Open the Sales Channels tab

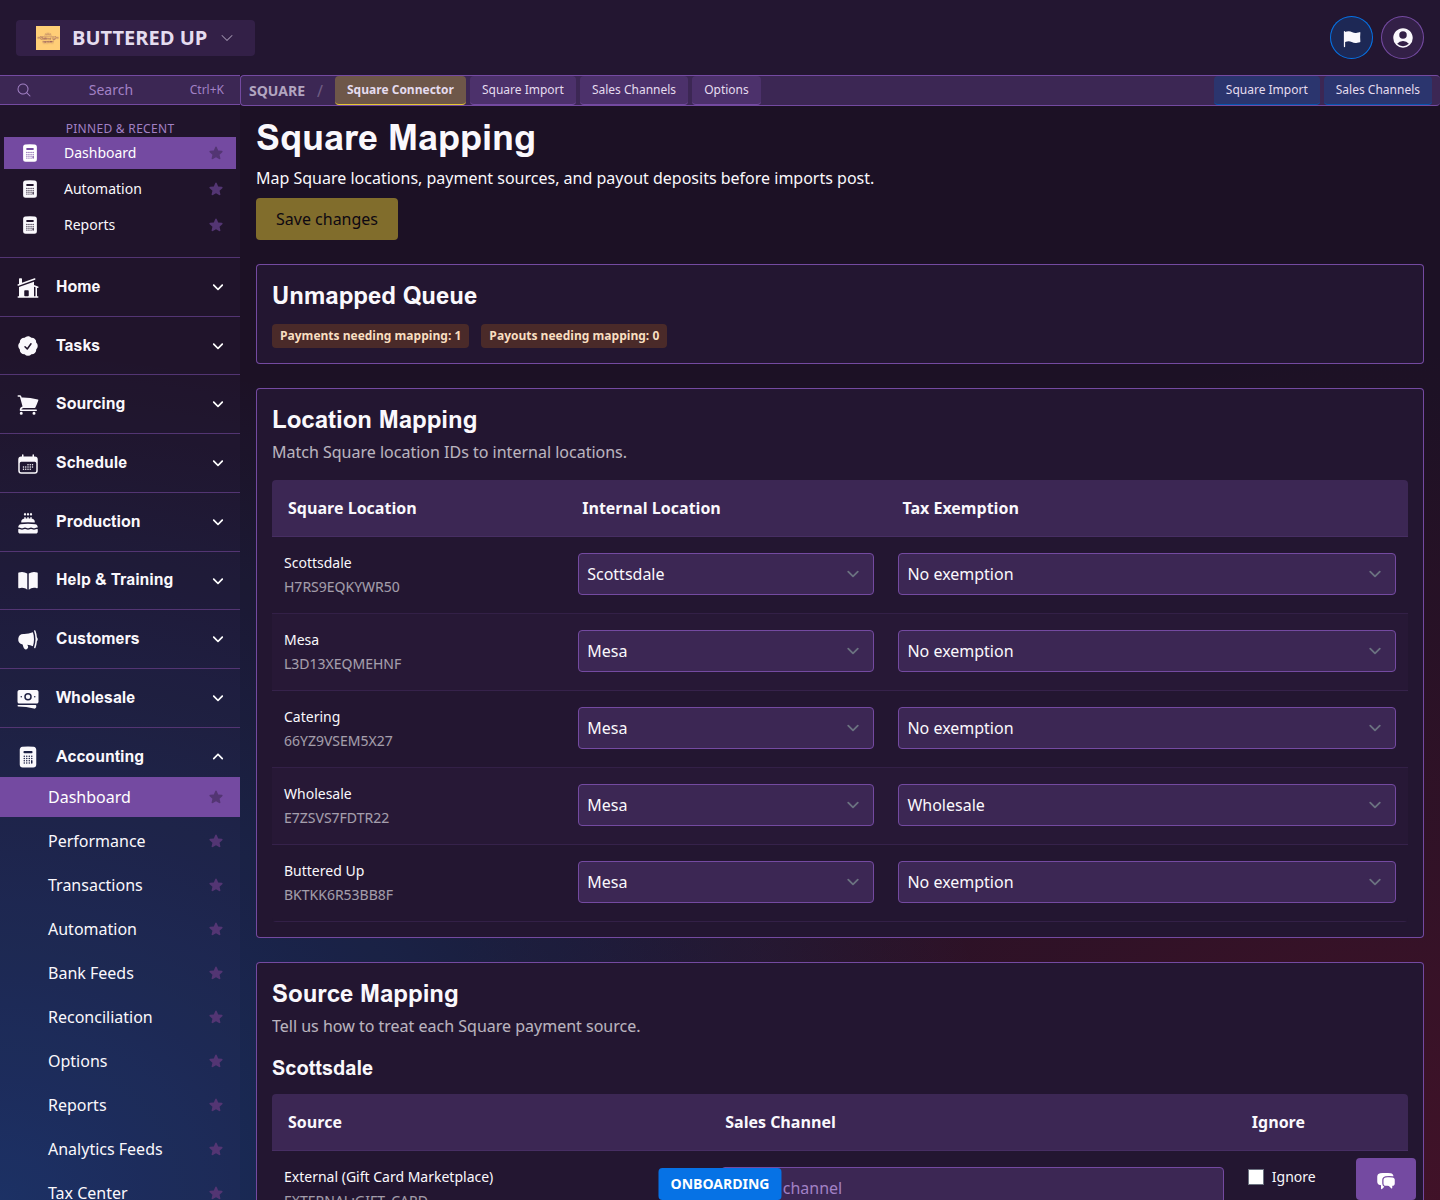click(x=633, y=90)
